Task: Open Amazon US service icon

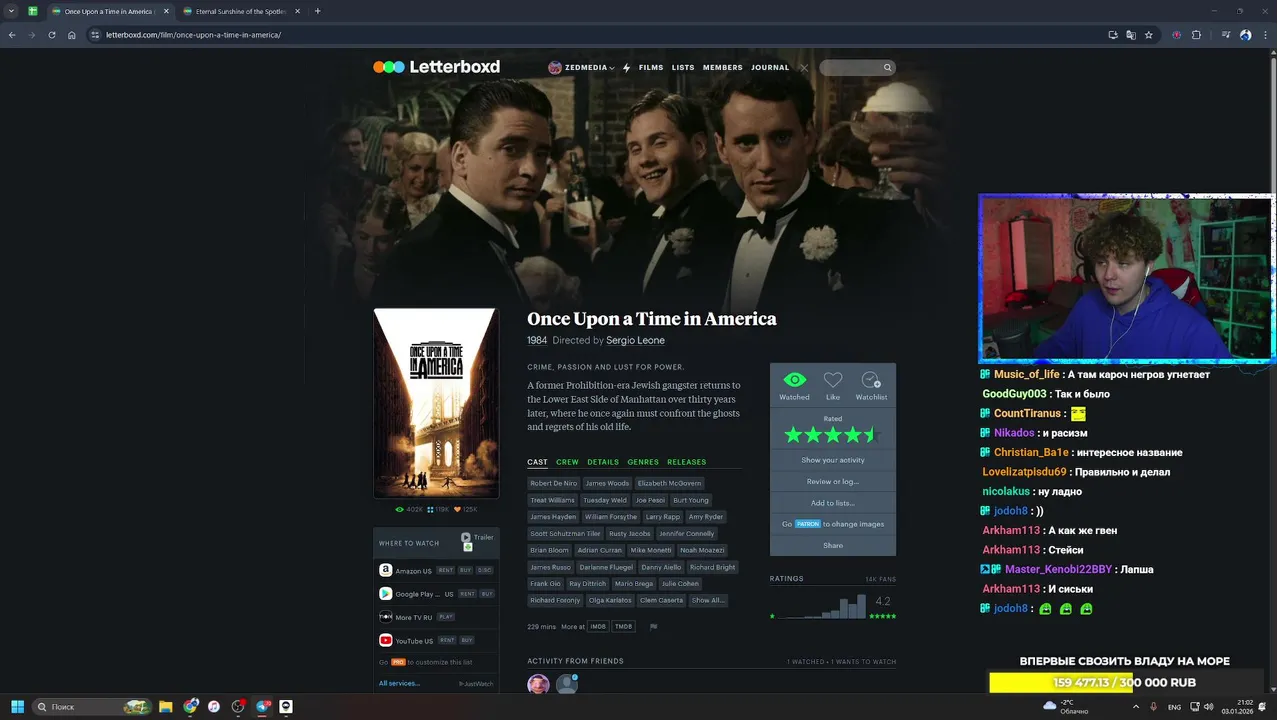Action: [385, 570]
